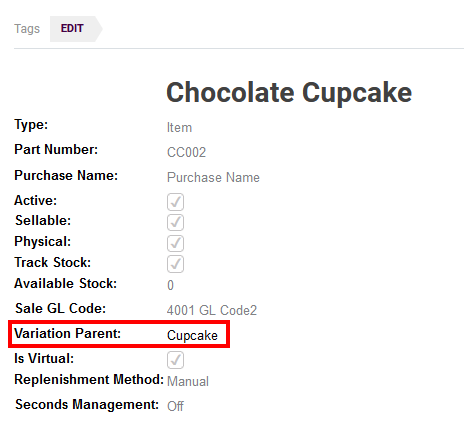Click the Item type value
Viewport: 464px width, 433px height.
click(179, 128)
